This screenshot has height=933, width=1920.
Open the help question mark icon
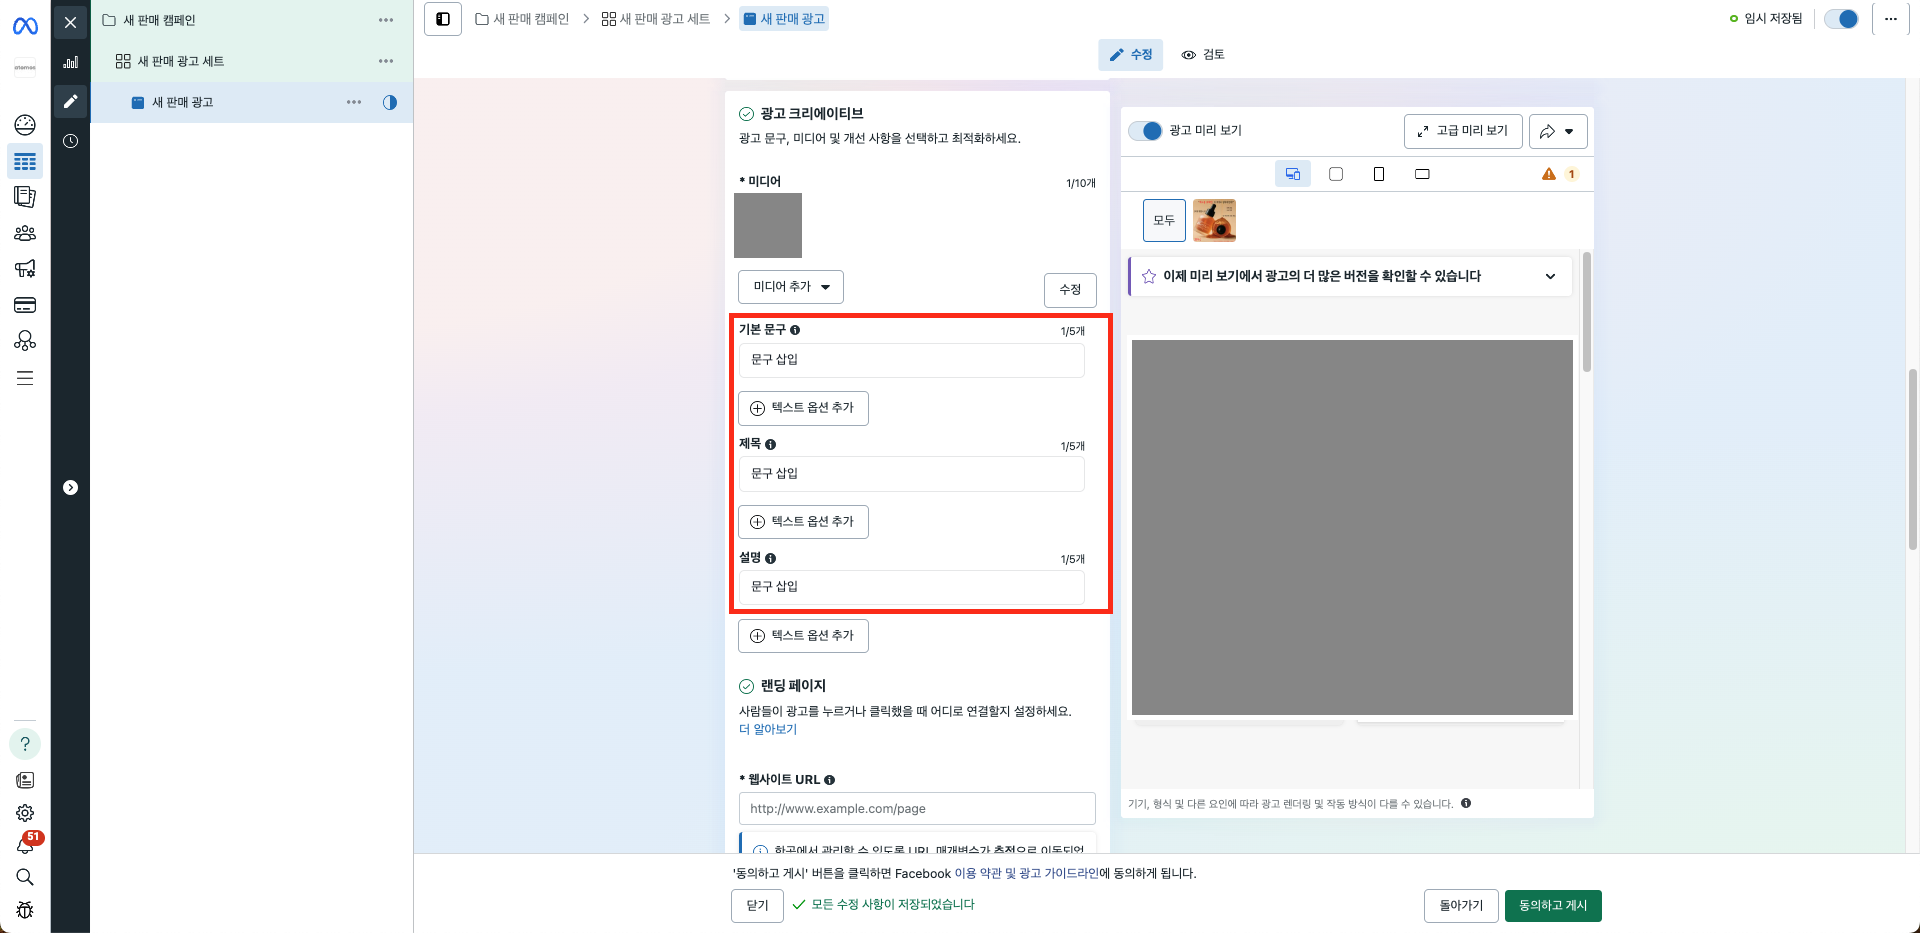click(x=25, y=744)
